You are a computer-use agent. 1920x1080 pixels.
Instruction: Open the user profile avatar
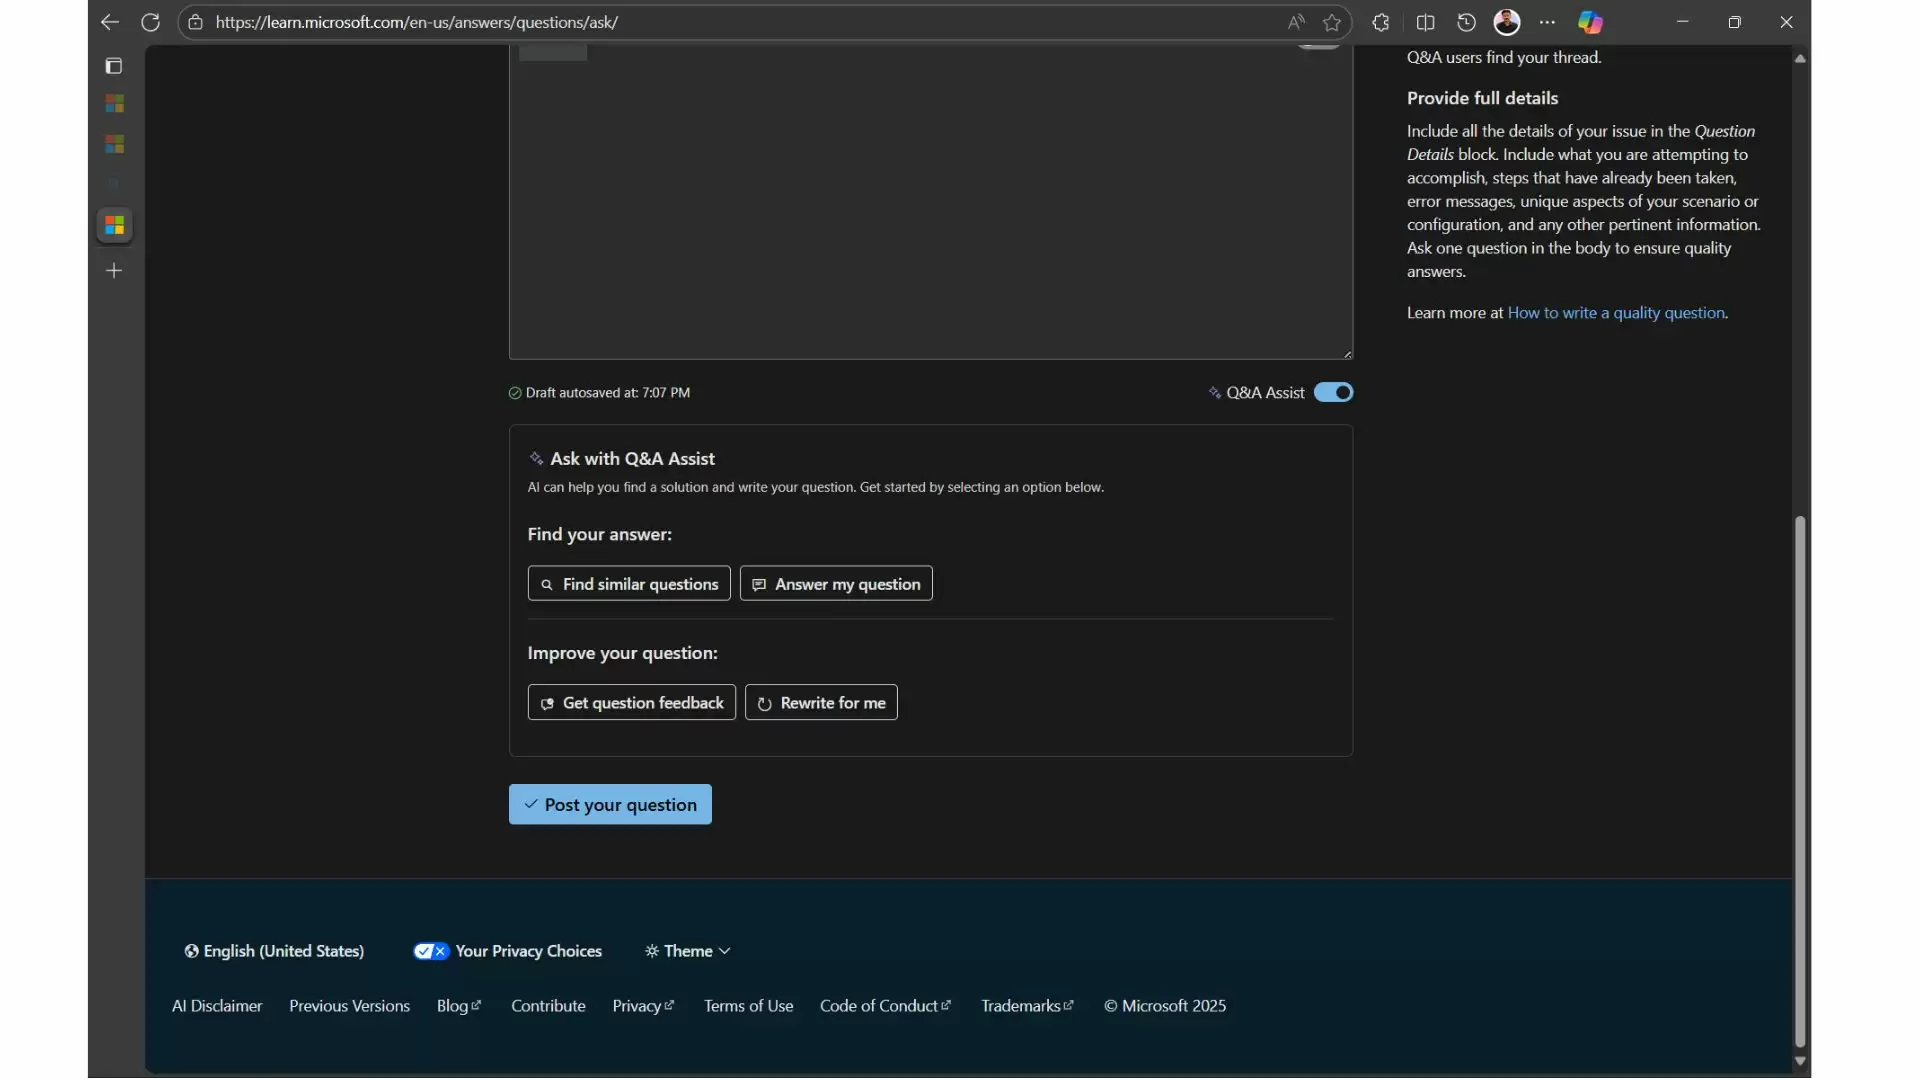[1507, 22]
